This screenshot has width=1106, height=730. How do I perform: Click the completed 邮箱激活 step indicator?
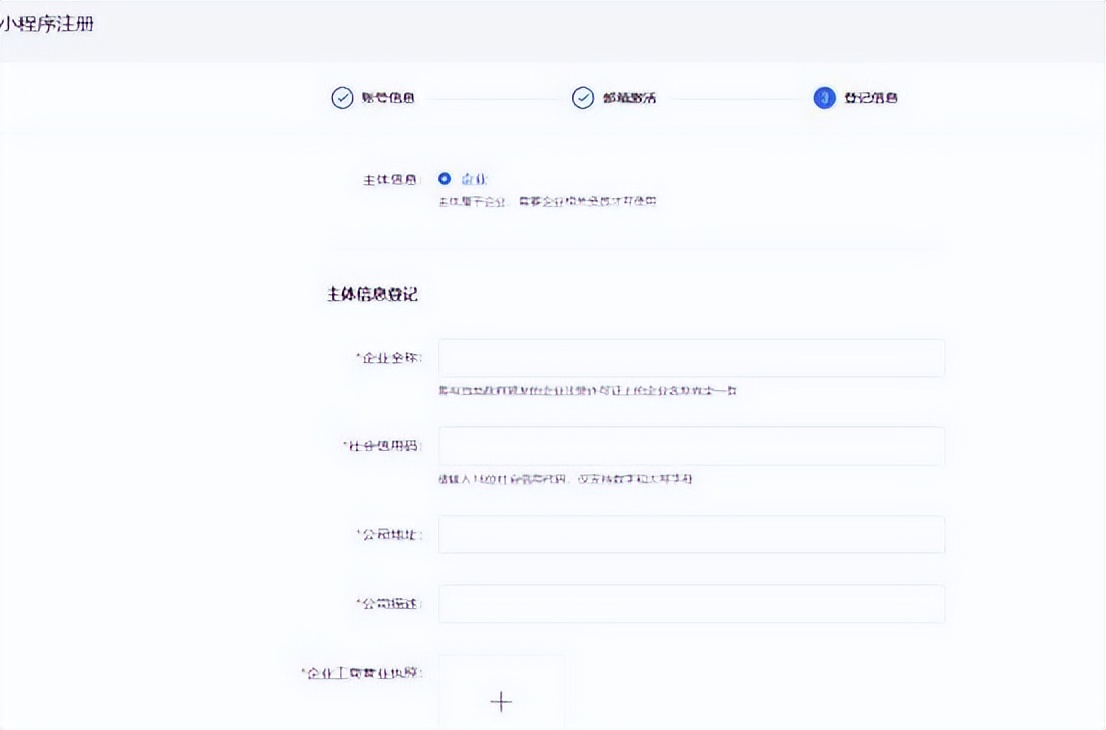click(x=583, y=97)
